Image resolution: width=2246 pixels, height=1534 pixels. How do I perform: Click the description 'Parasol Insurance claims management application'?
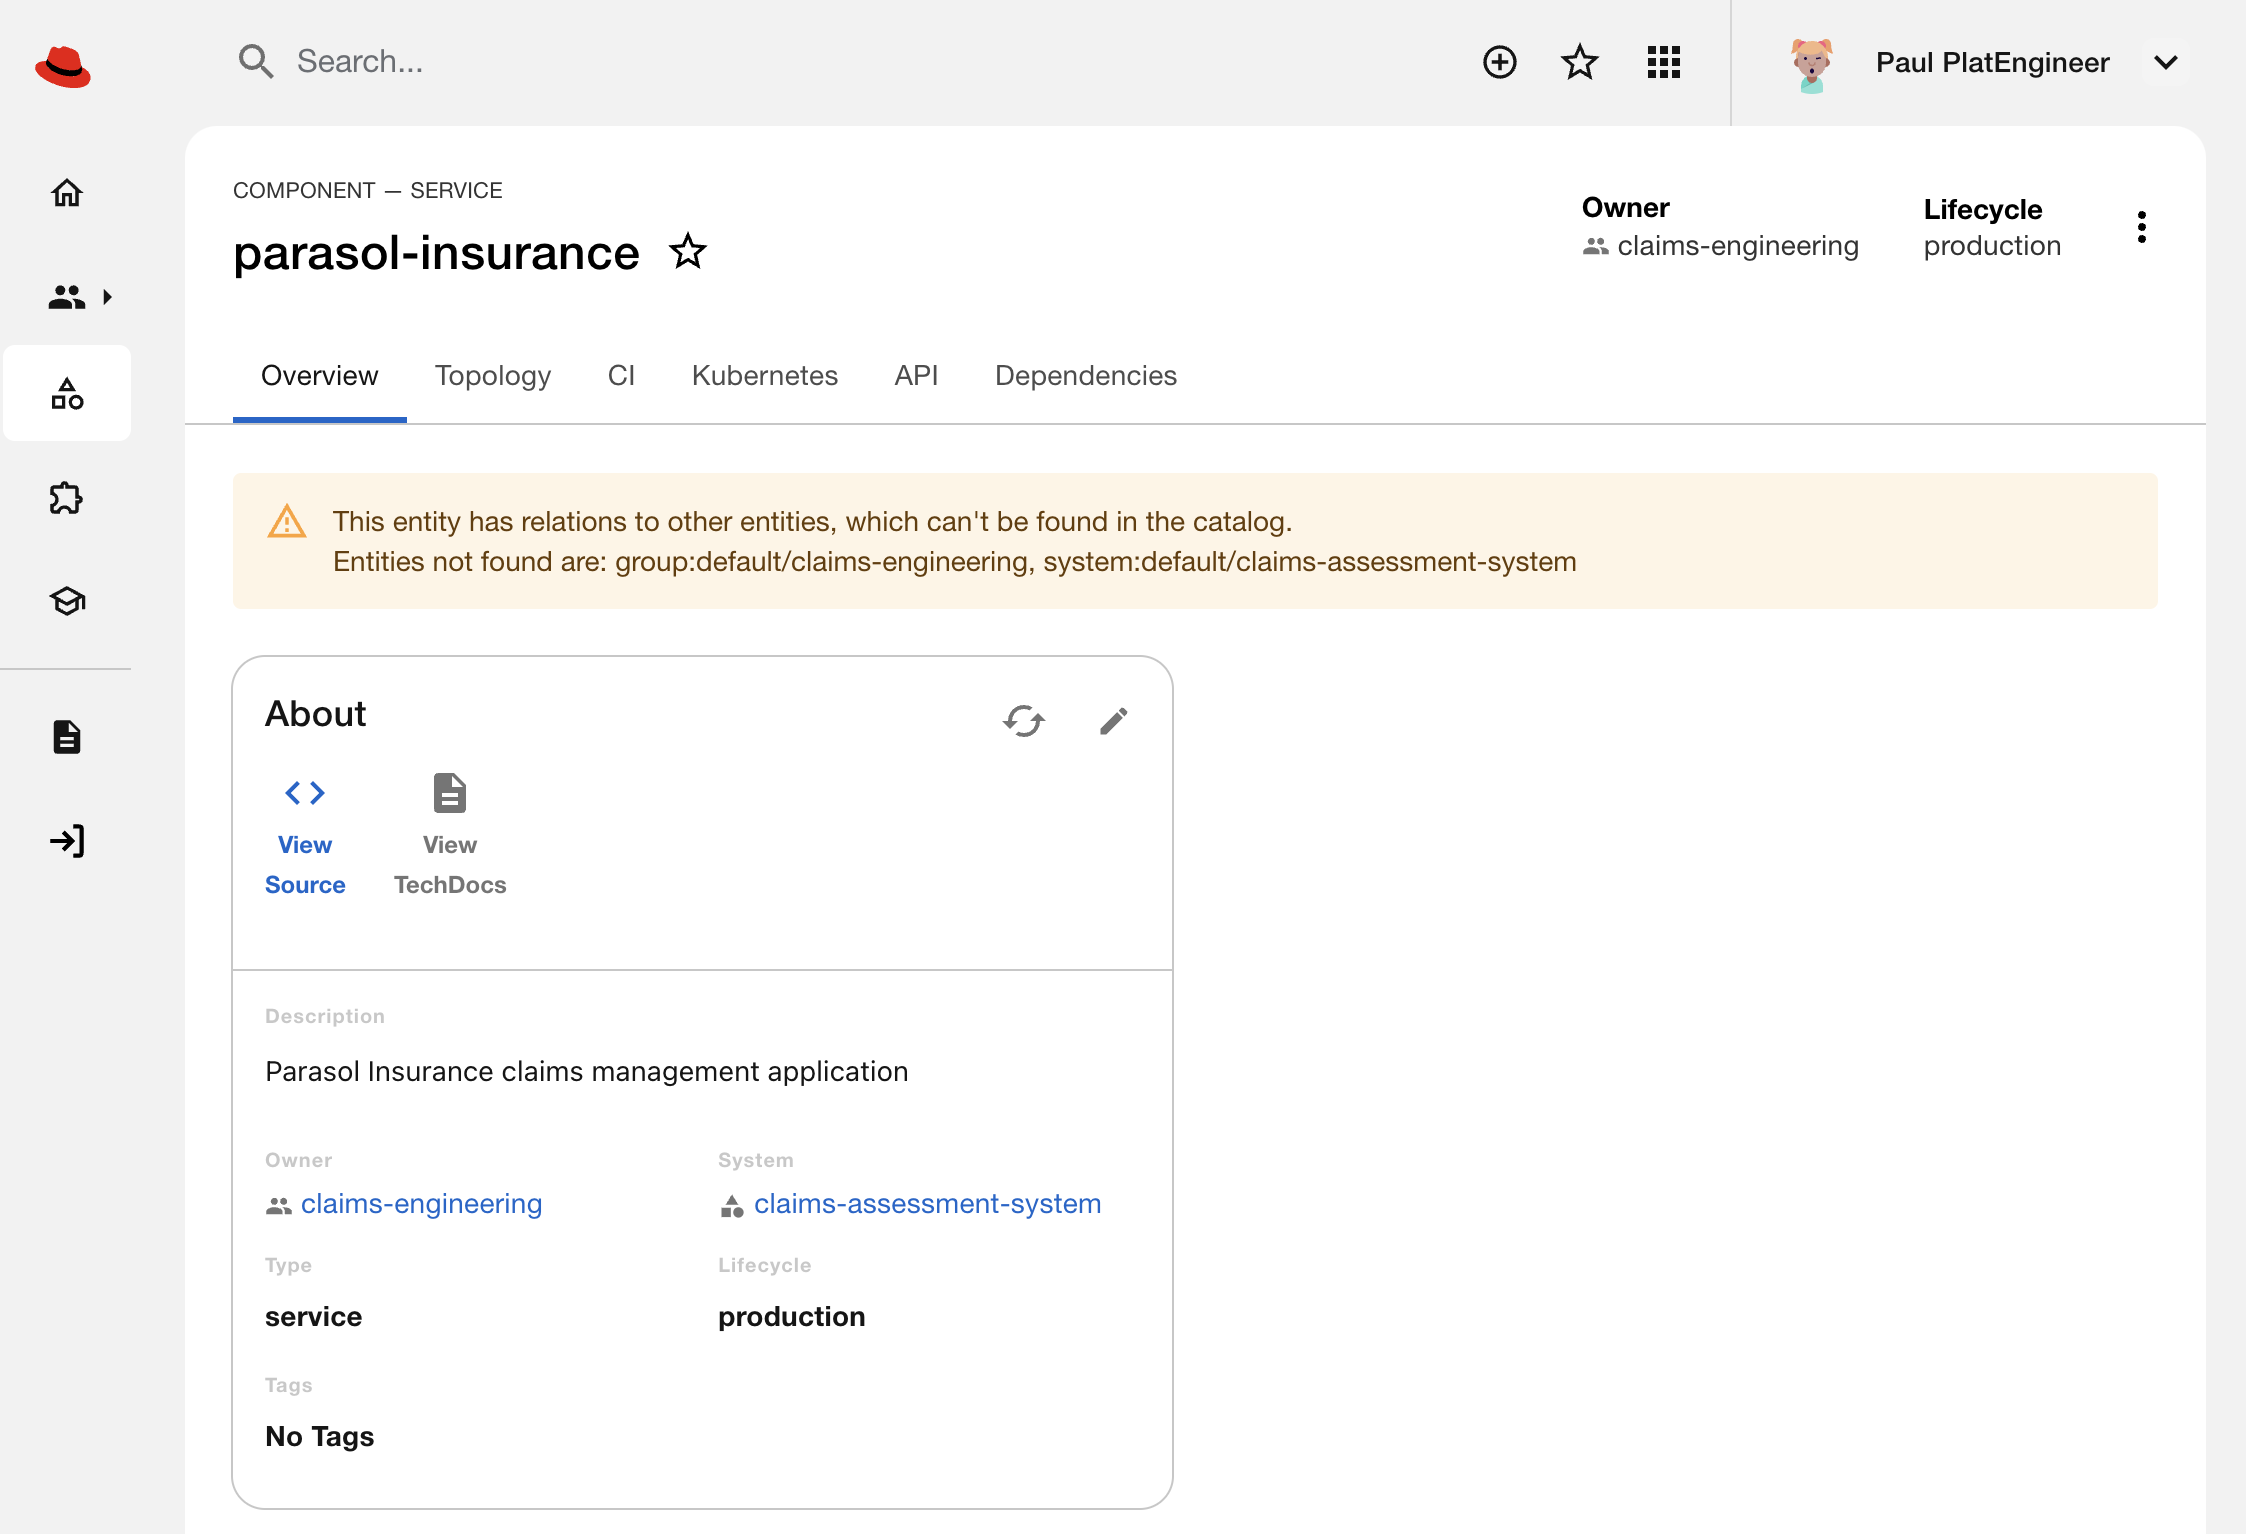click(x=586, y=1072)
